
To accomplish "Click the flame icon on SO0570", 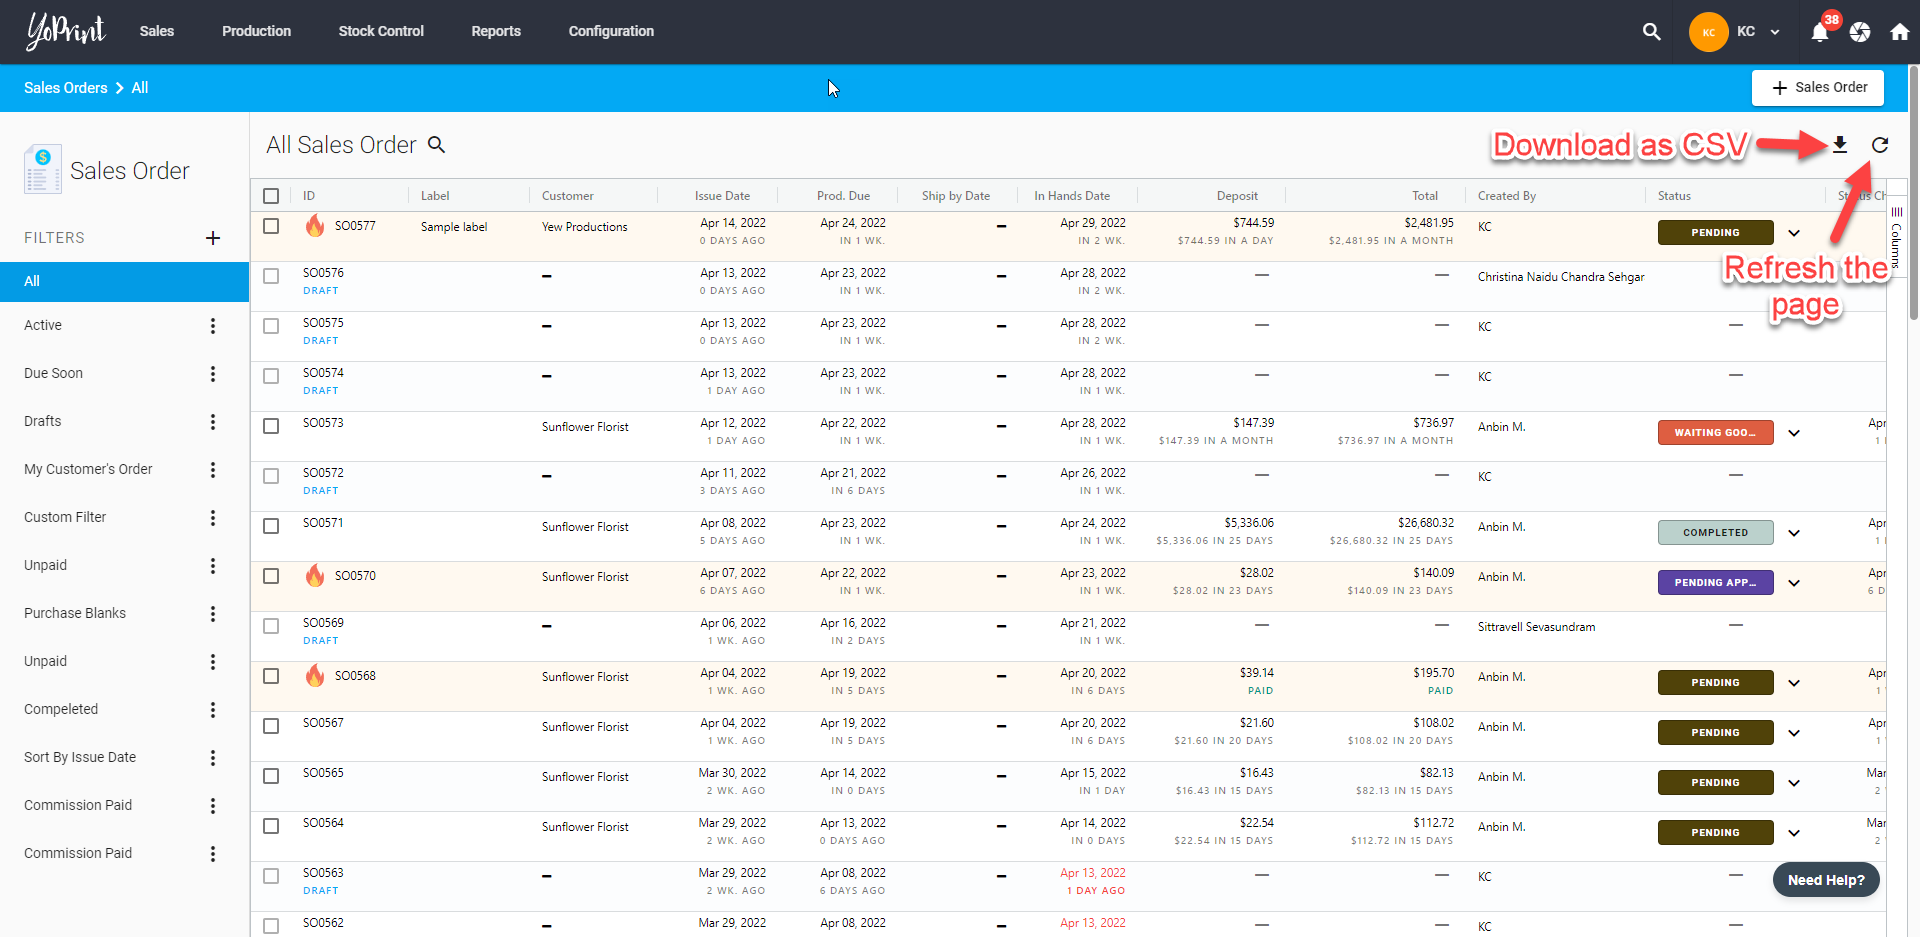I will coord(315,575).
